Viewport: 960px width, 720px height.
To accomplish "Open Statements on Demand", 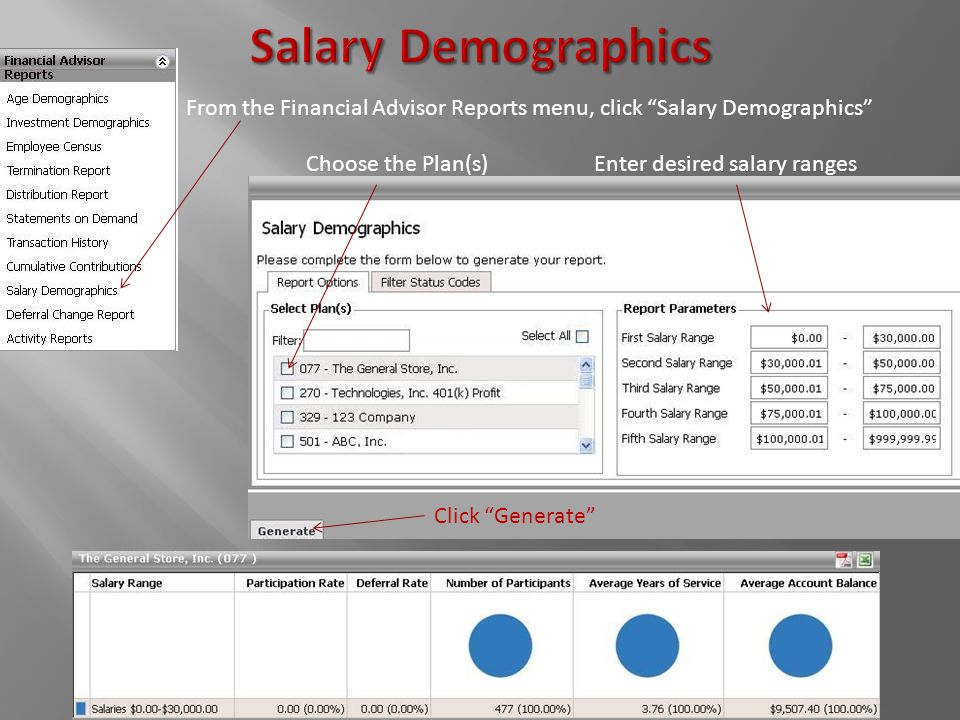I will [72, 219].
